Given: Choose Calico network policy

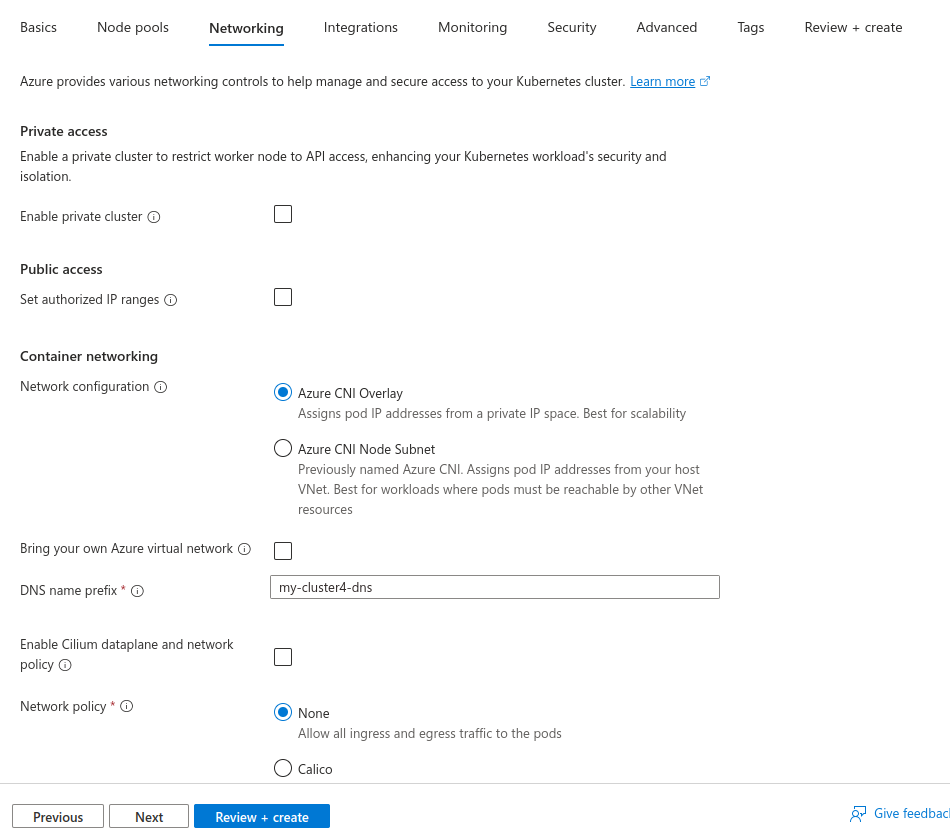Looking at the screenshot, I should coord(283,768).
